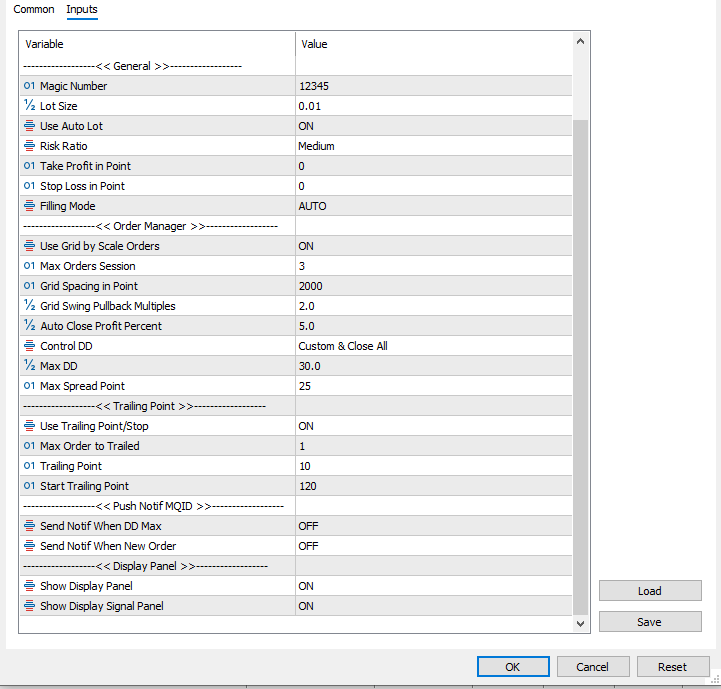Click the double-type icon next to Lot Size
Viewport: 721px width, 689px height.
tap(29, 106)
